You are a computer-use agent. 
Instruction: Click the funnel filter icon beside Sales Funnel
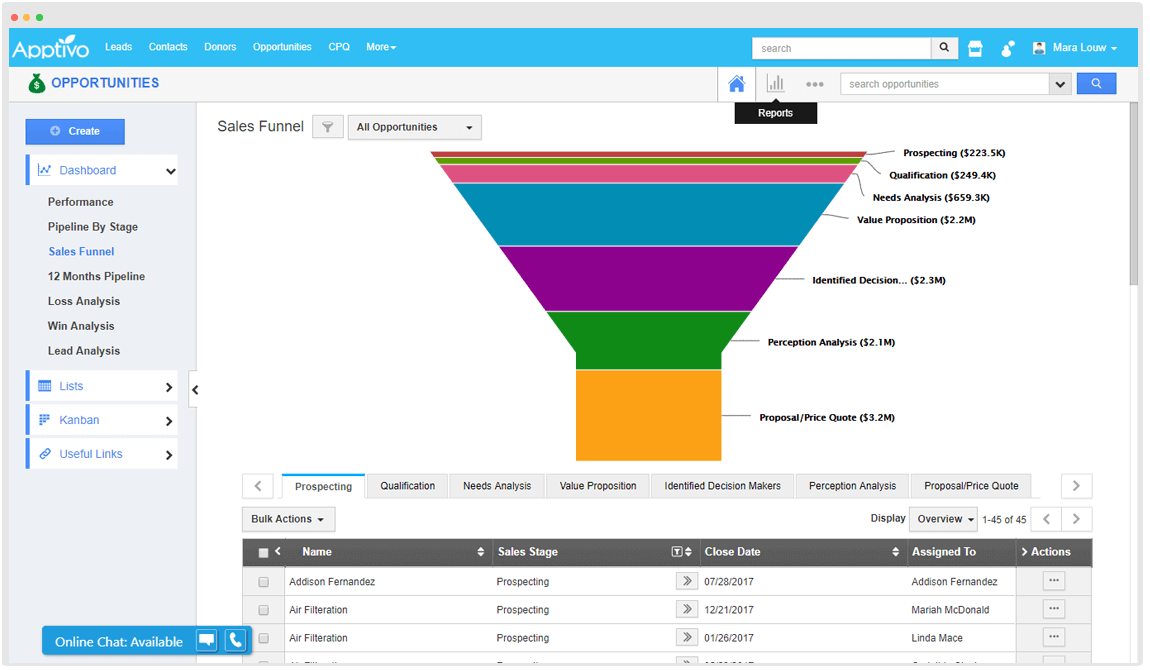click(328, 127)
